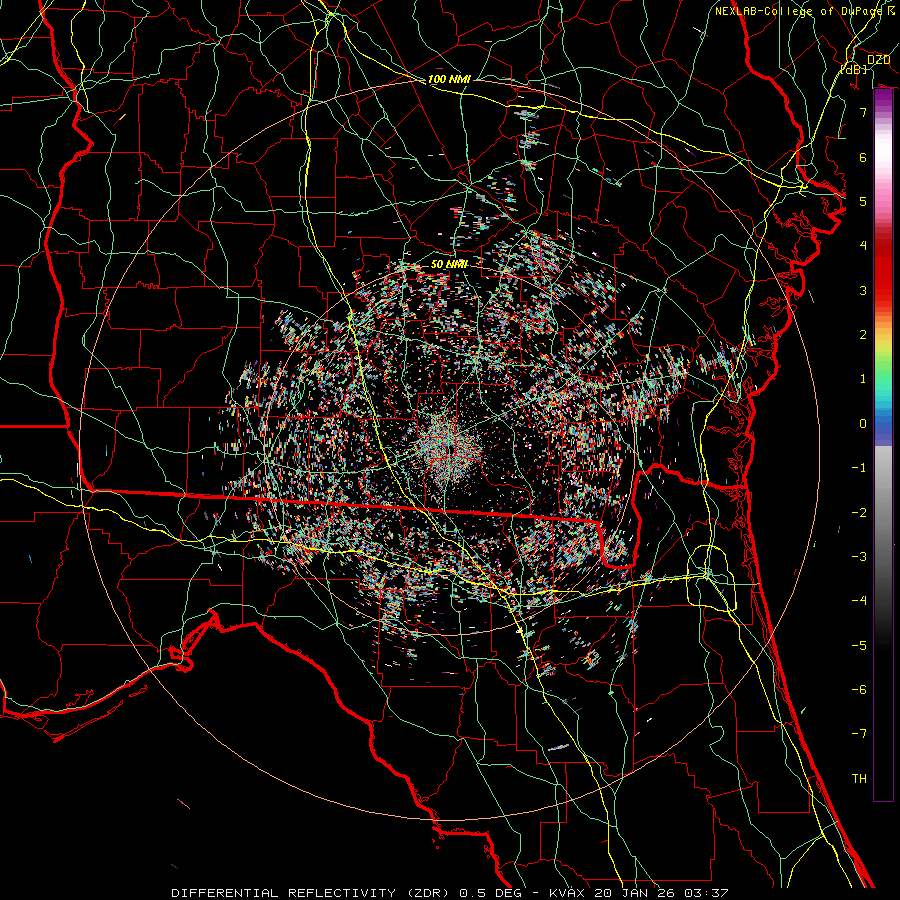Click the Differential Reflectivity KVAX caption
900x900 pixels.
[450, 893]
